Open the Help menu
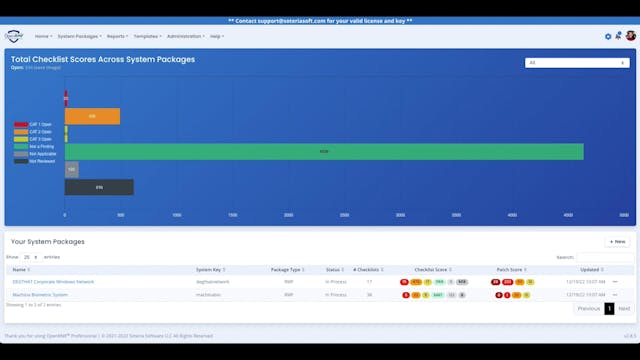This screenshot has height=360, width=640. click(217, 36)
